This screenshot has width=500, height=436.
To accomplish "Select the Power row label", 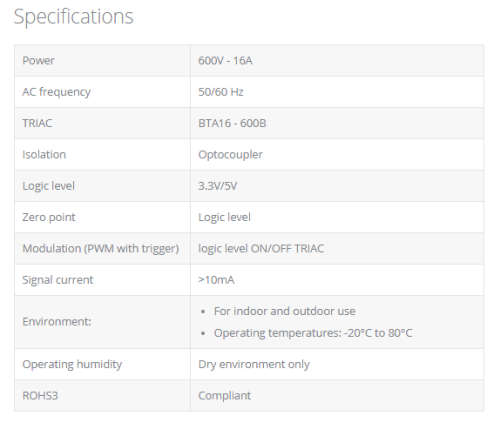I will [38, 60].
